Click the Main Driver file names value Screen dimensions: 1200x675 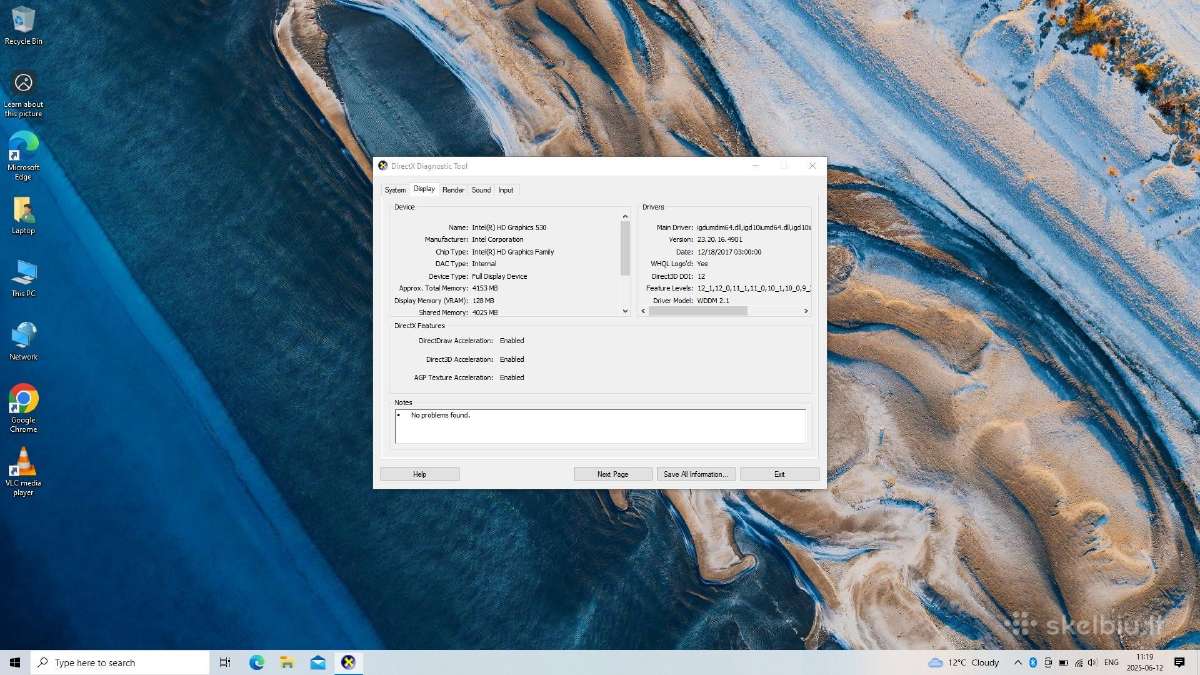click(753, 228)
